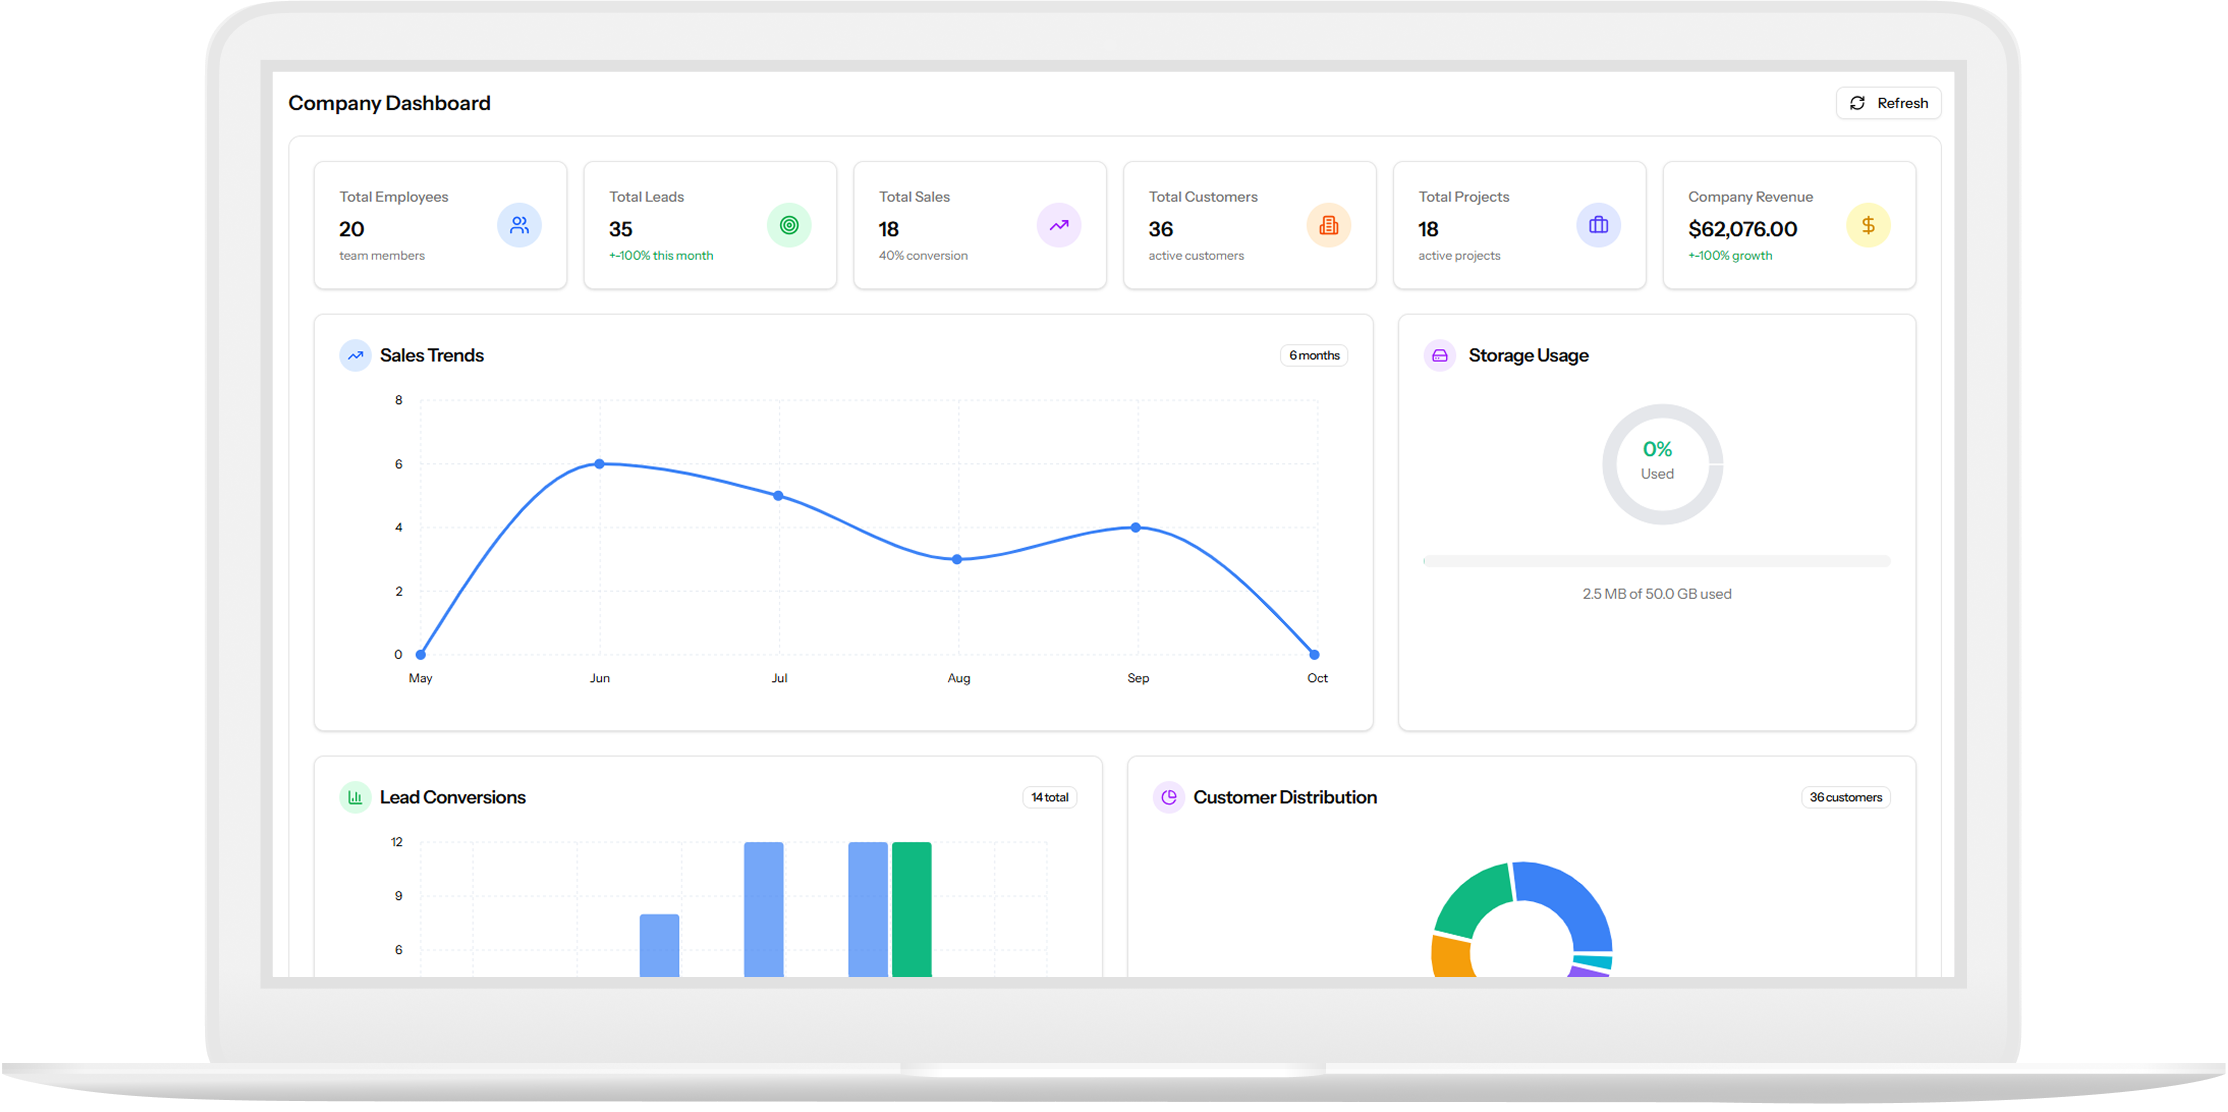
Task: Click the 6 months badge
Action: coord(1314,355)
